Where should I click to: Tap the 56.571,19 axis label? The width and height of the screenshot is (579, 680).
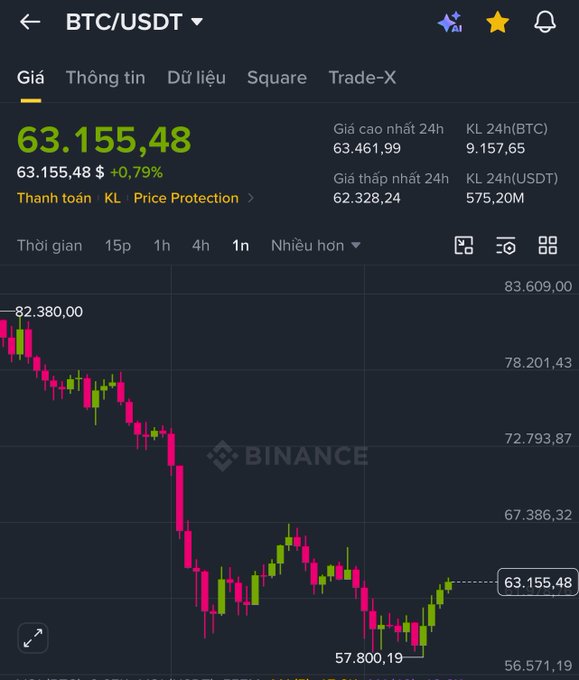[538, 665]
